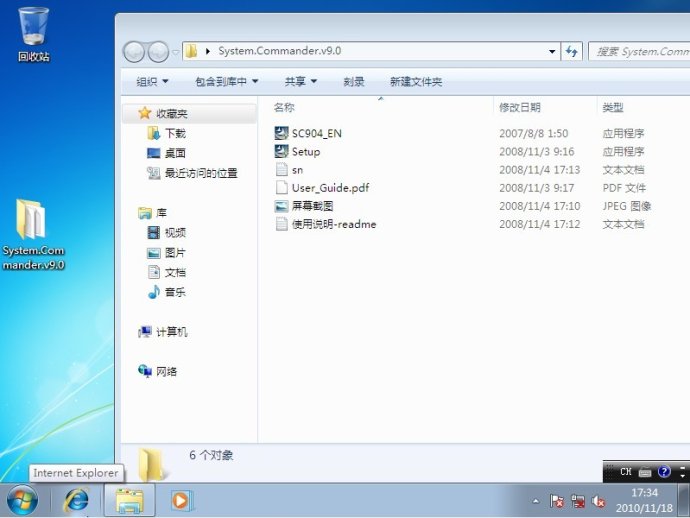
Task: Refresh the current folder view
Action: [x=572, y=51]
